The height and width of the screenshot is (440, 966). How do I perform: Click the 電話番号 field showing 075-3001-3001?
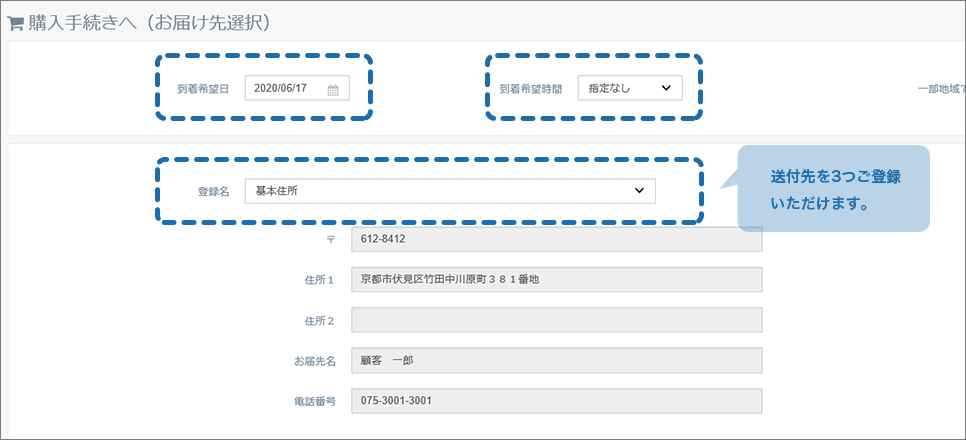[x=556, y=401]
